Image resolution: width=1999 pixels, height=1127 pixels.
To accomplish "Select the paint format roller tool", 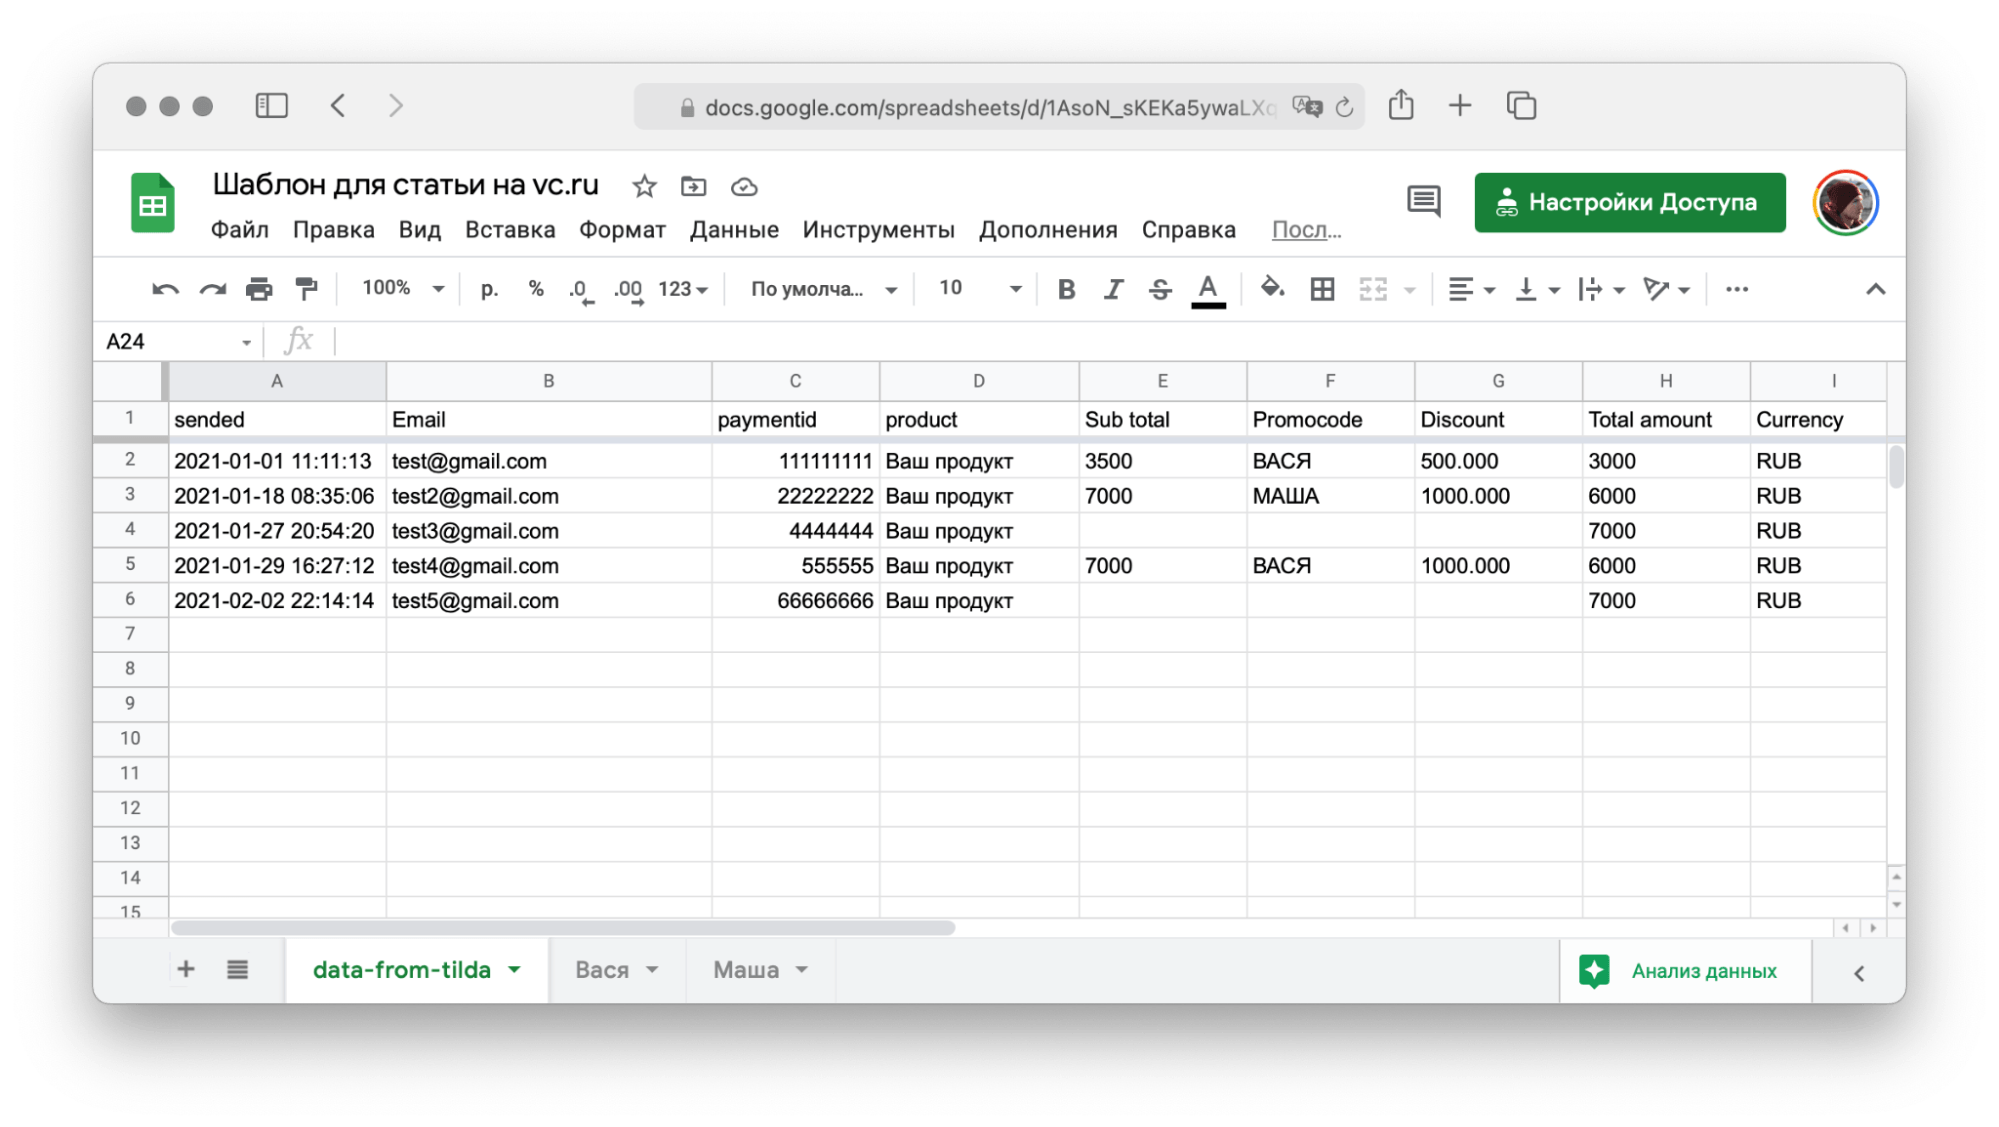I will tap(306, 290).
